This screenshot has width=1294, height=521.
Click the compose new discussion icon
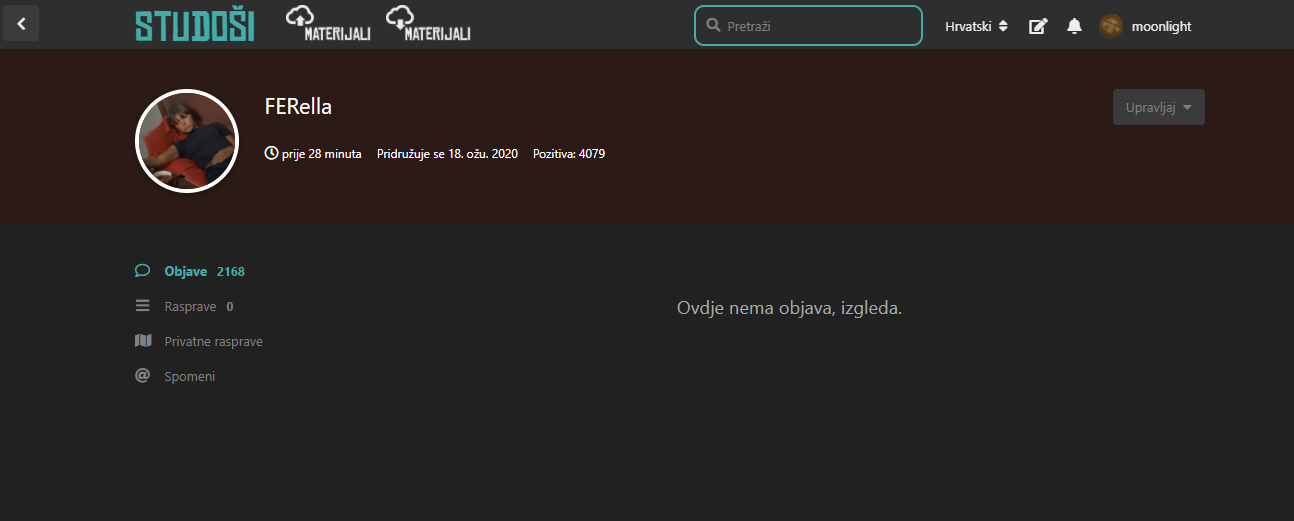click(x=1038, y=26)
